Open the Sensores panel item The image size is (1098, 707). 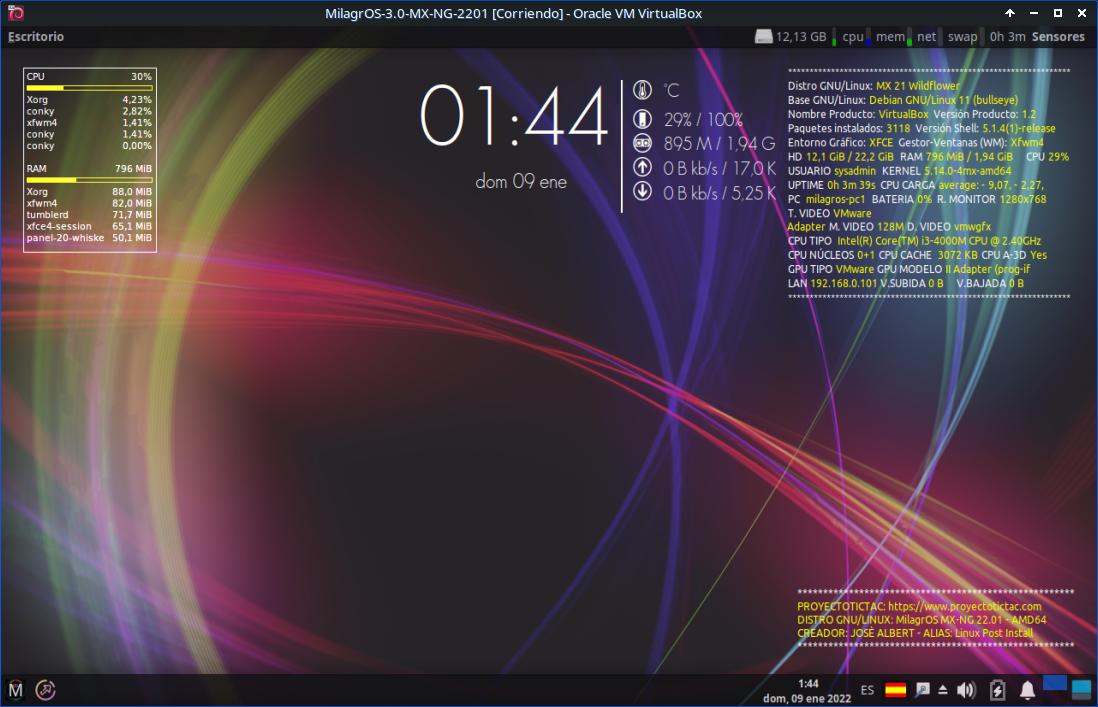tap(1058, 37)
